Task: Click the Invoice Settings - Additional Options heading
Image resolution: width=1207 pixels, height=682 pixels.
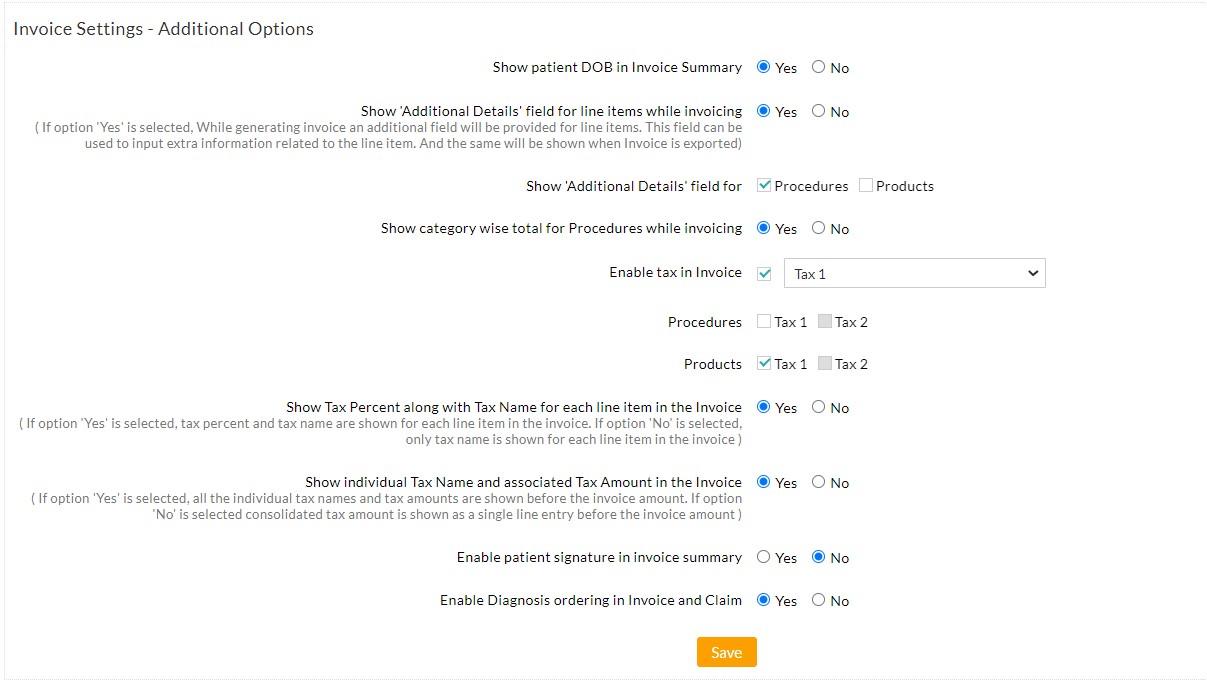Action: pos(162,29)
